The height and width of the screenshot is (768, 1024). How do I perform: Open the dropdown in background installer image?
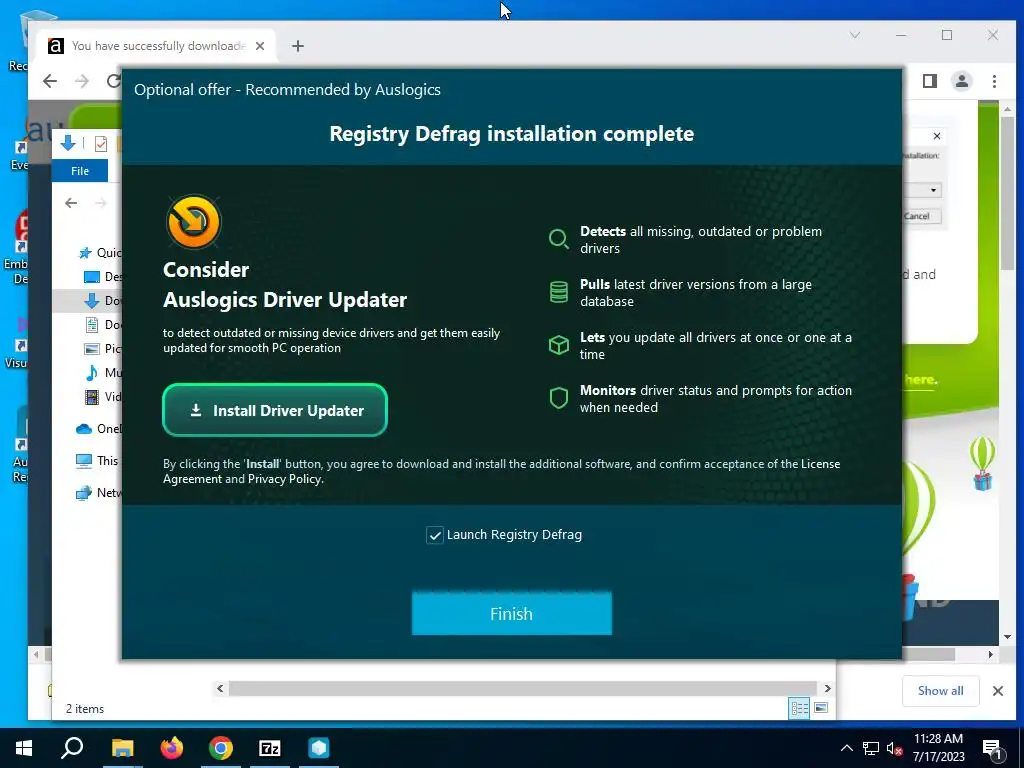point(933,190)
